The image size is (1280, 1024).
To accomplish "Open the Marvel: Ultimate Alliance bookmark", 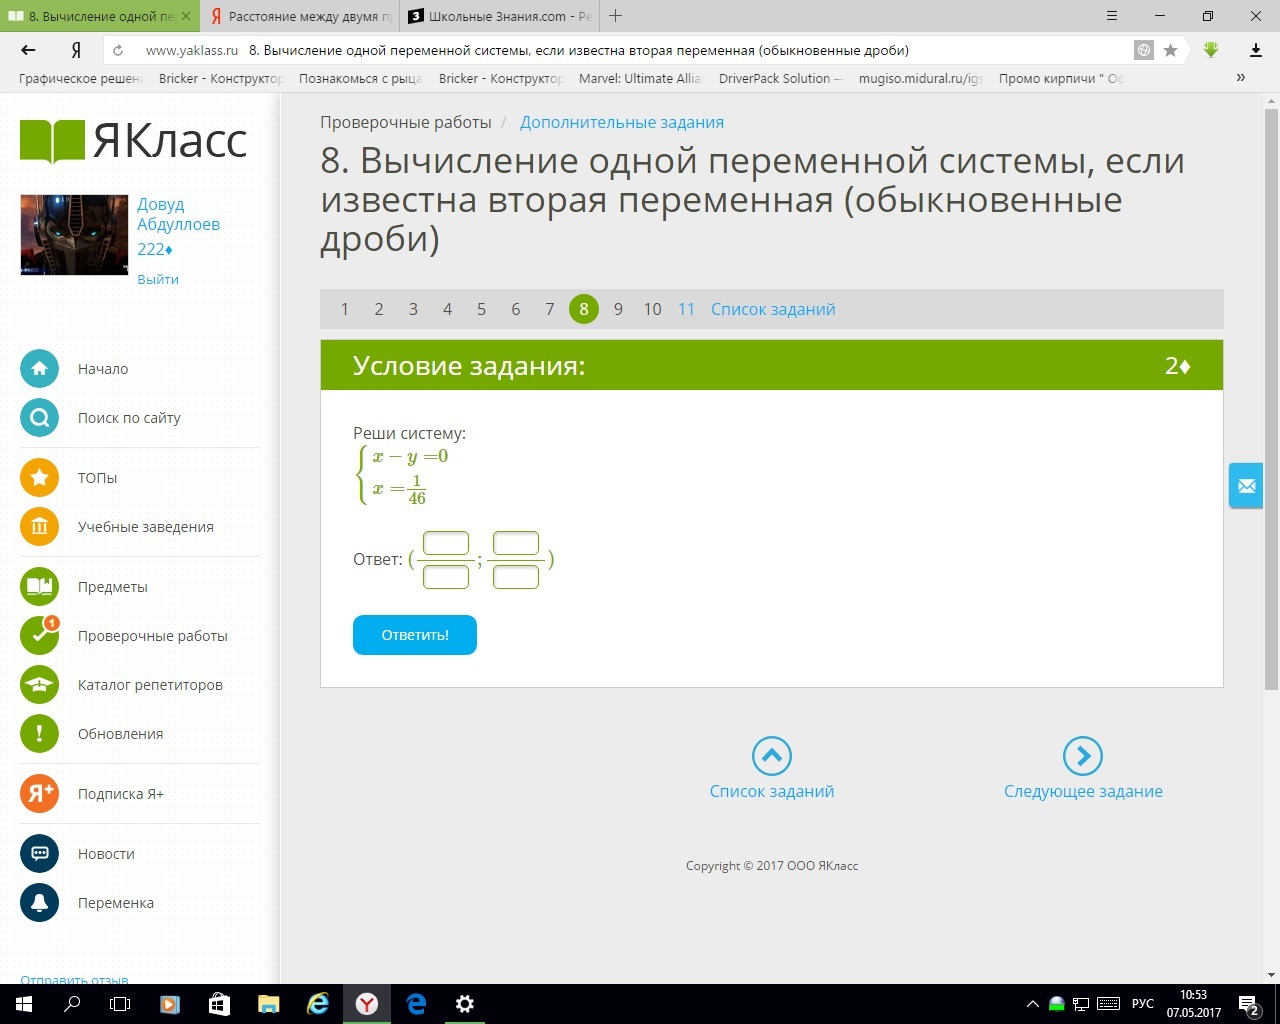I will (640, 78).
